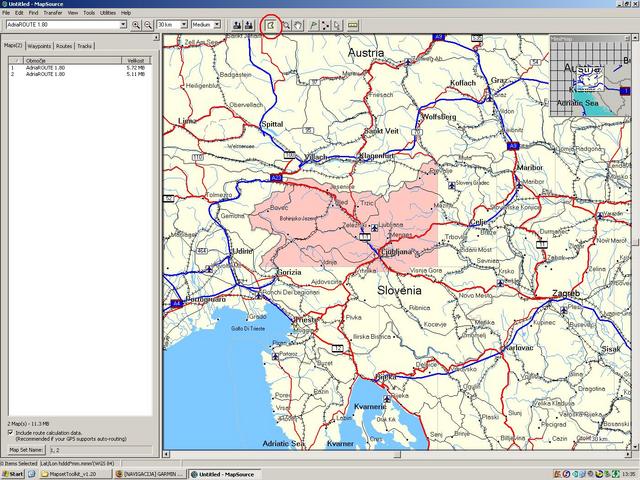Click map horizontal scrollbar left arrow
Image resolution: width=640 pixels, height=480 pixels.
point(166,454)
